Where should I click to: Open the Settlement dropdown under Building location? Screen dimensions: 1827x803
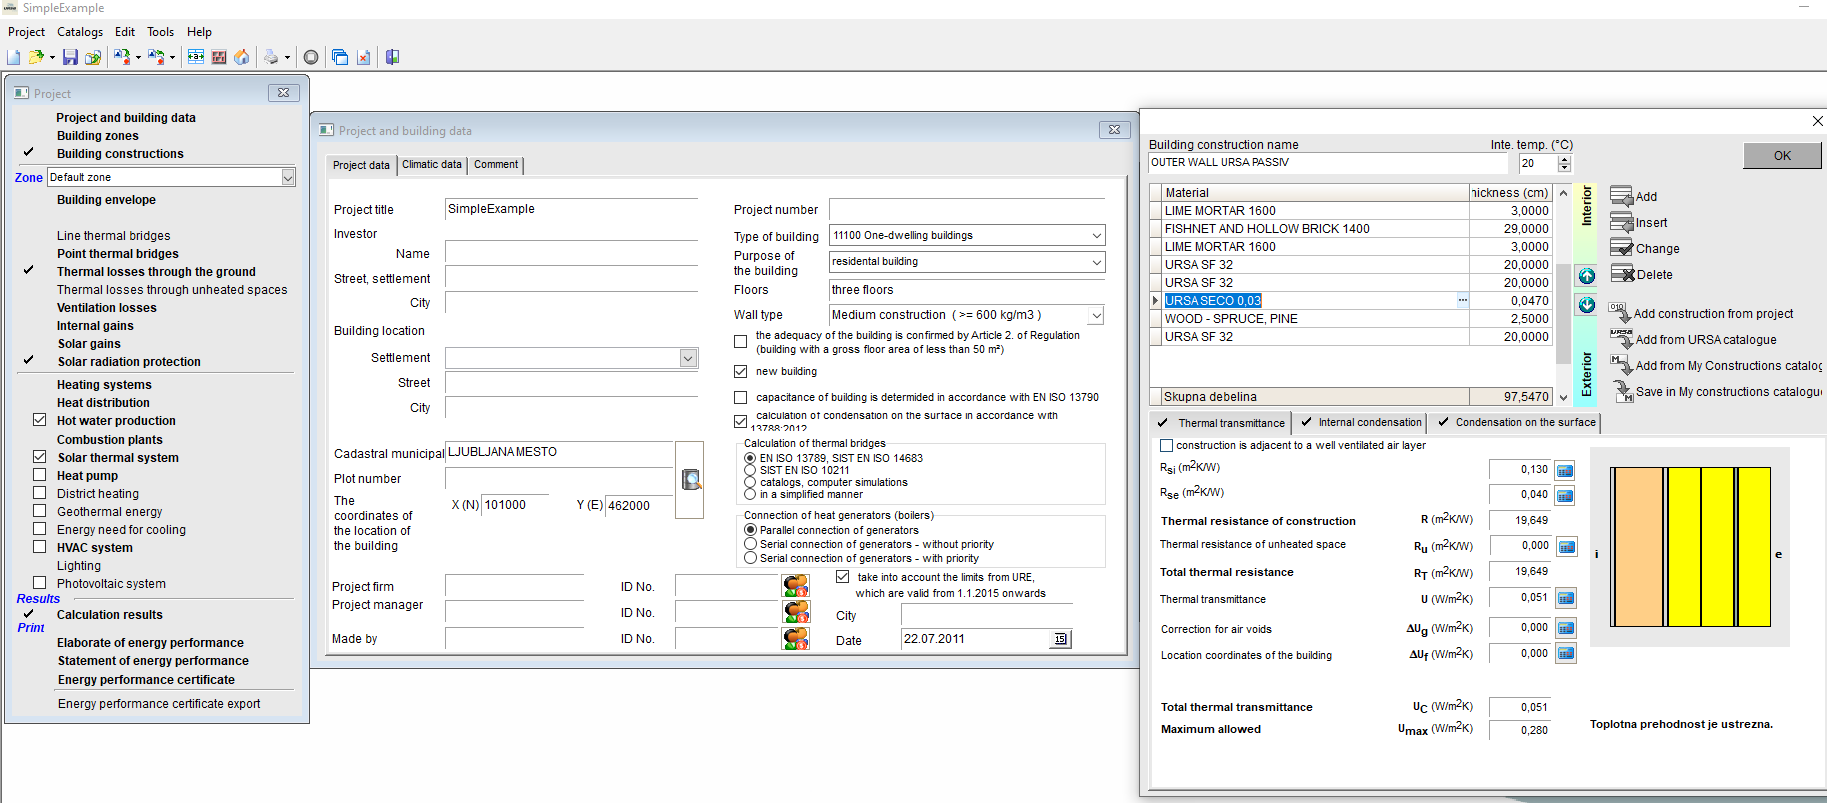tap(688, 358)
